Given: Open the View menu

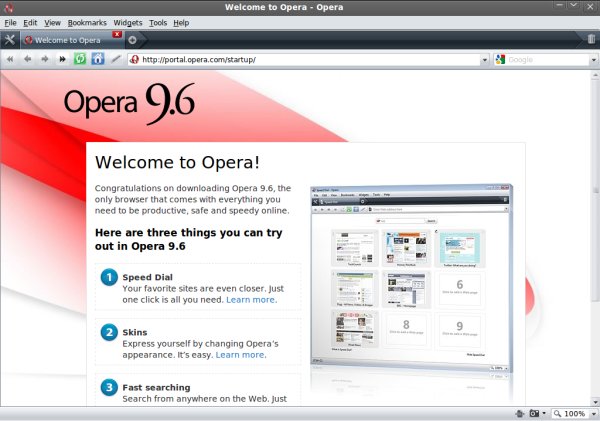Looking at the screenshot, I should coord(52,23).
